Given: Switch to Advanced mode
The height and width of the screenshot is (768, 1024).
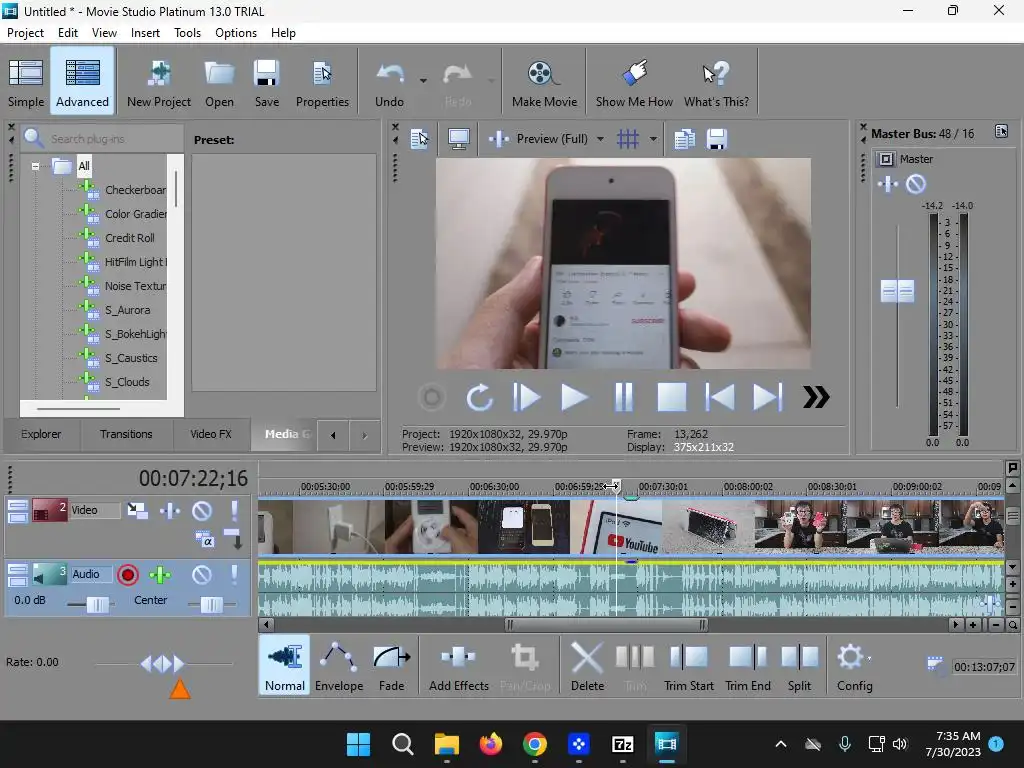Looking at the screenshot, I should [82, 82].
